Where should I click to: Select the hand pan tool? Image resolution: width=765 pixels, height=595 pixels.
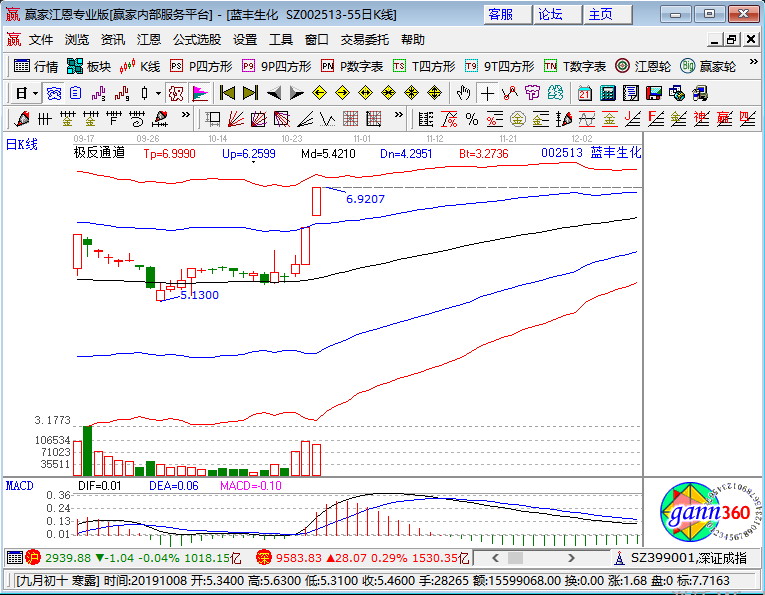point(463,93)
